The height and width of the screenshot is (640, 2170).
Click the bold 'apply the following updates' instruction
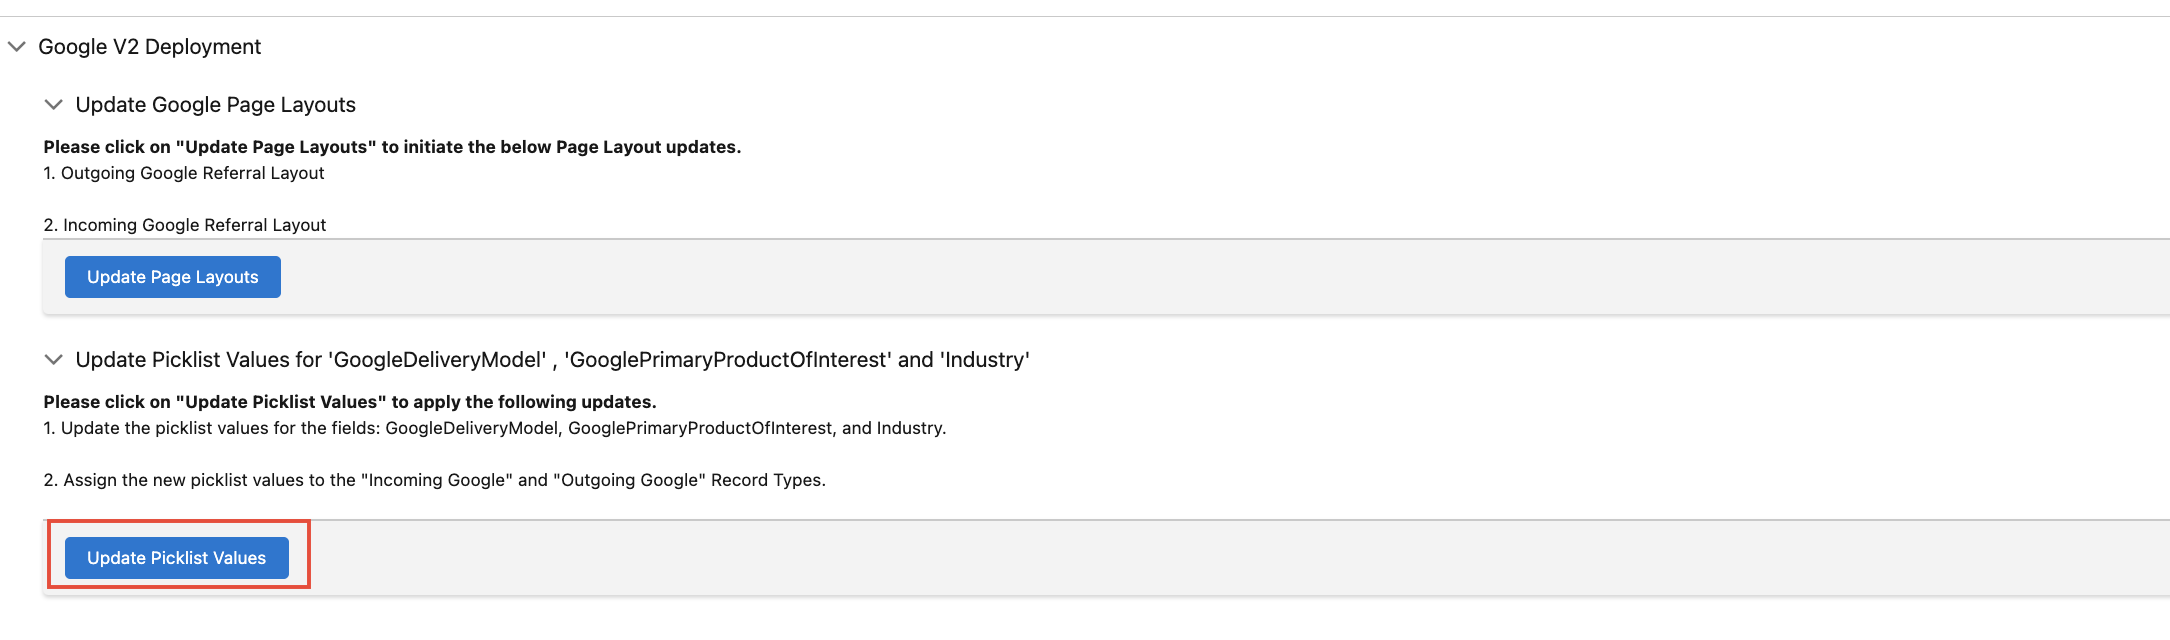(x=350, y=402)
